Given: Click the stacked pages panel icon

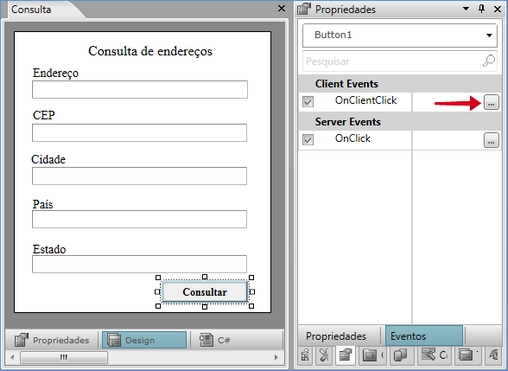Looking at the screenshot, I should pyautogui.click(x=400, y=355).
